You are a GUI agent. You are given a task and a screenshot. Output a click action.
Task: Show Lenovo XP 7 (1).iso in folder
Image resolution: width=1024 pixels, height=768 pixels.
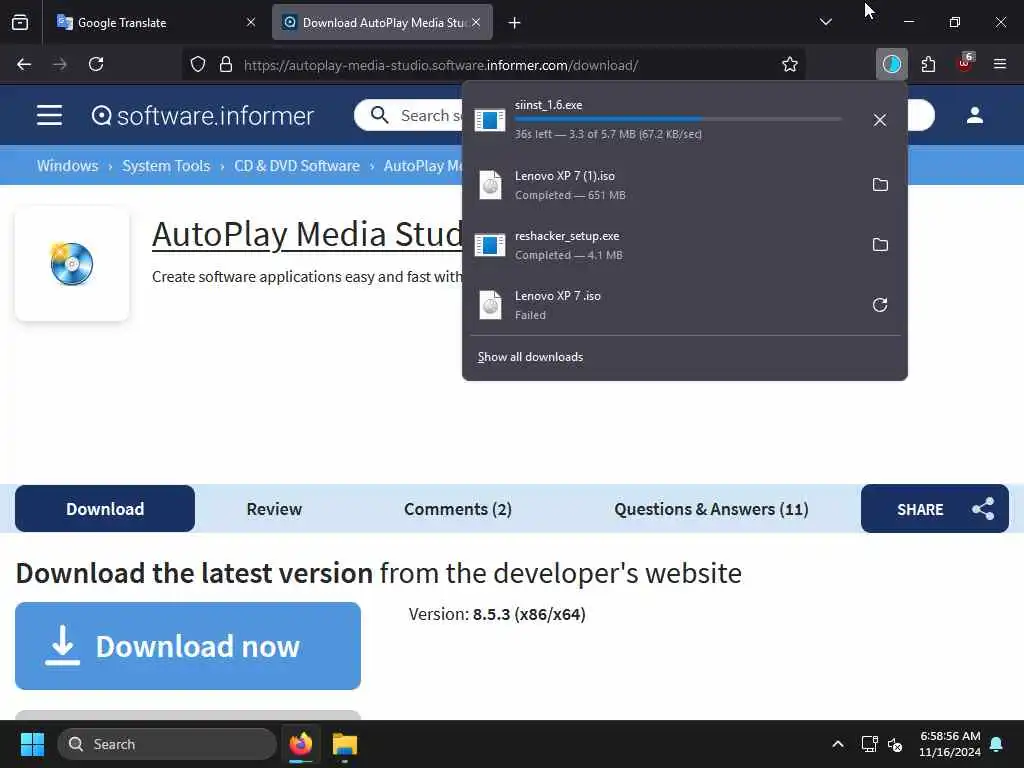(x=880, y=185)
